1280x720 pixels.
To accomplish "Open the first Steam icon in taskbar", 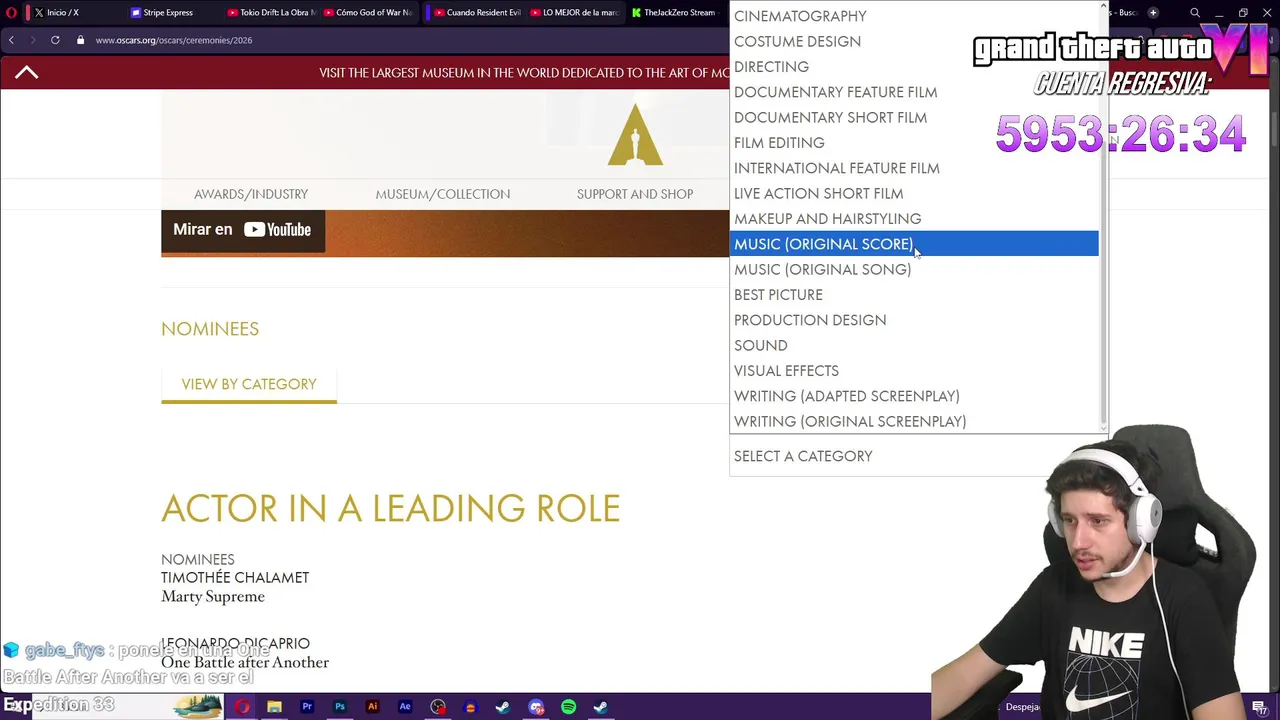I will [x=503, y=707].
